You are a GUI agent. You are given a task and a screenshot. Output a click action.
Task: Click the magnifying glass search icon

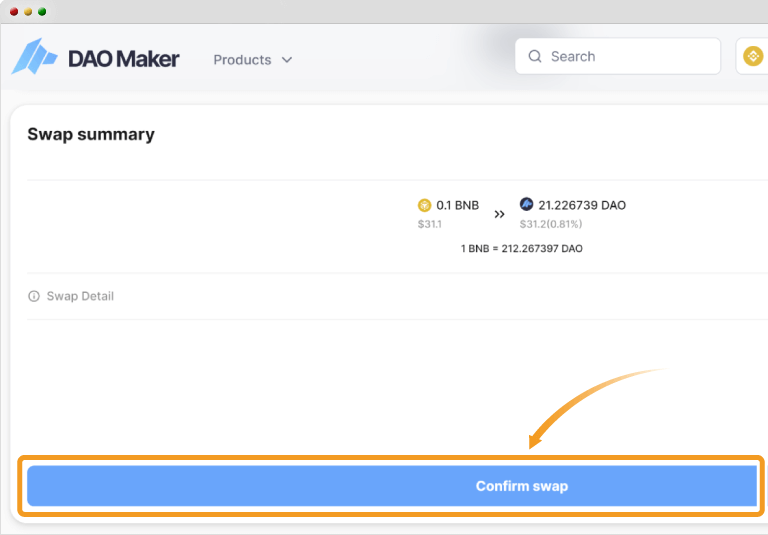click(535, 56)
